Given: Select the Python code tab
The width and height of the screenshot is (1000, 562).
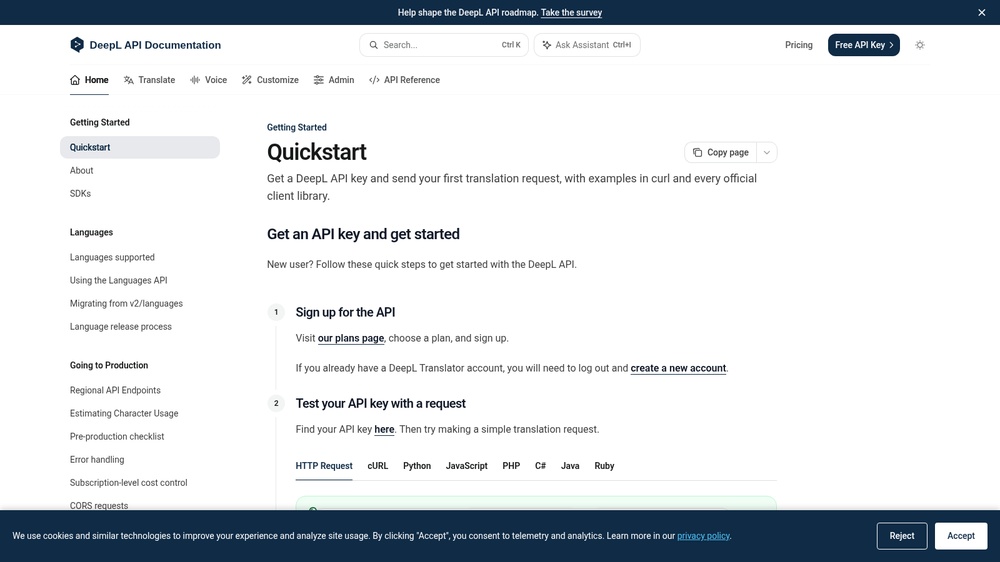Looking at the screenshot, I should pyautogui.click(x=417, y=466).
